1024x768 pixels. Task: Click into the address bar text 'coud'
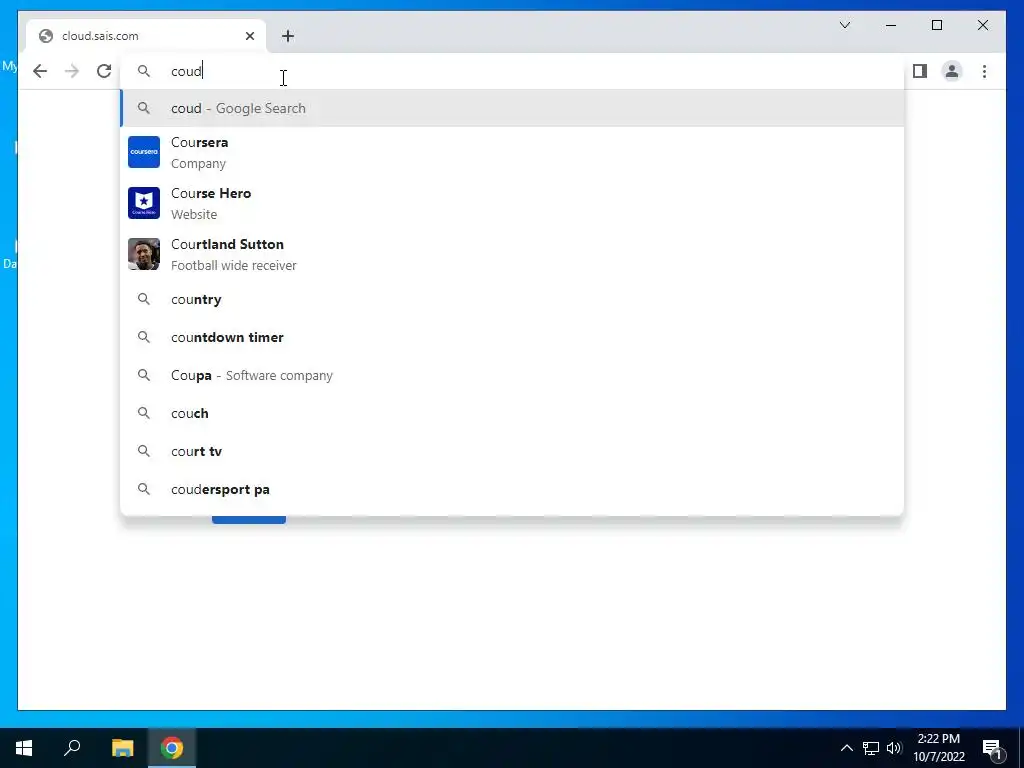[x=186, y=71]
